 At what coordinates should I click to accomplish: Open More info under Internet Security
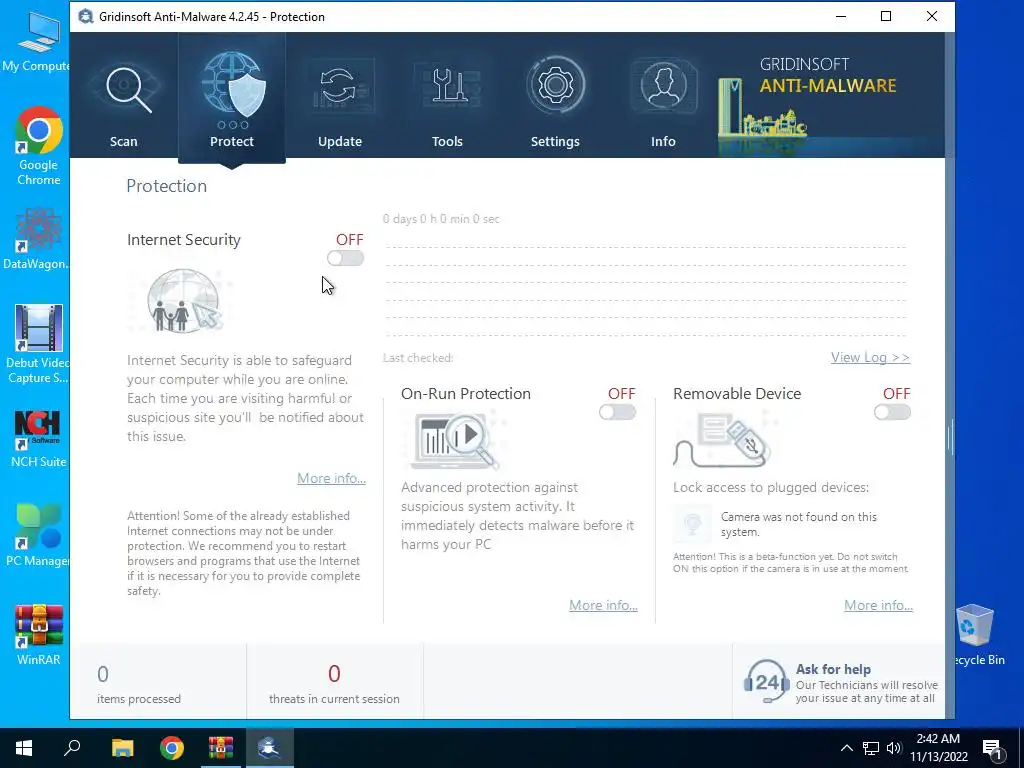click(331, 478)
